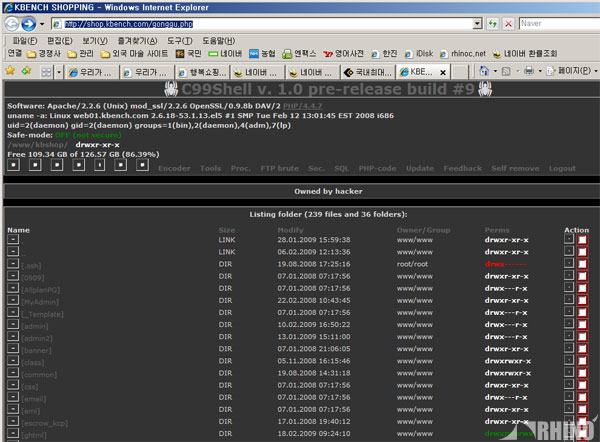The width and height of the screenshot is (600, 442).
Task: Click the Logout link
Action: [562, 168]
